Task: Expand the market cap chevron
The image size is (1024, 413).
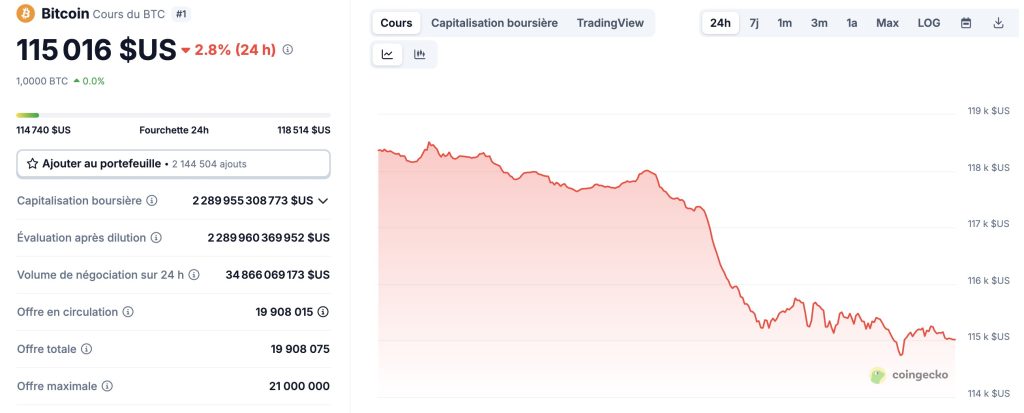Action: [x=323, y=201]
